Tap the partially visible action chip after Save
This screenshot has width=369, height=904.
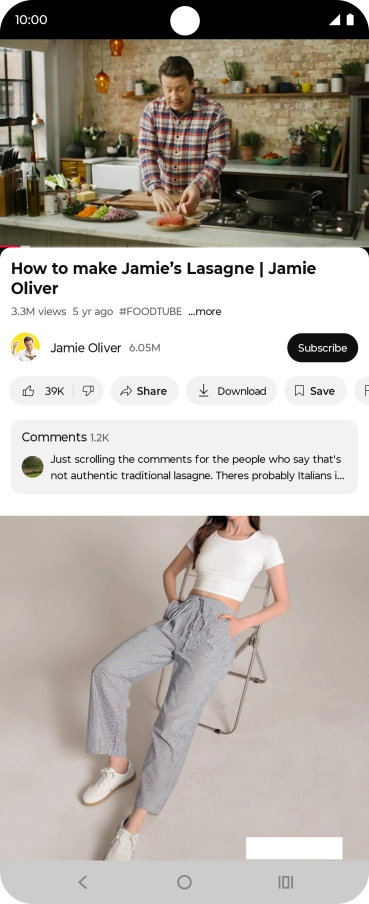click(362, 391)
